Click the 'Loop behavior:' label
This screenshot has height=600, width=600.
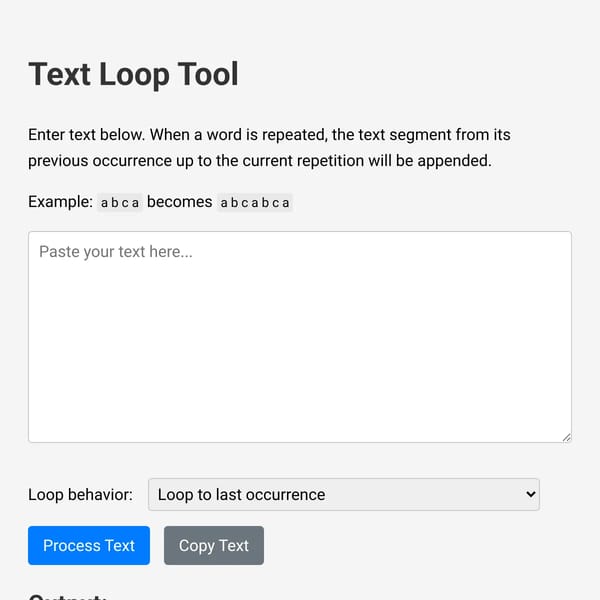(80, 494)
